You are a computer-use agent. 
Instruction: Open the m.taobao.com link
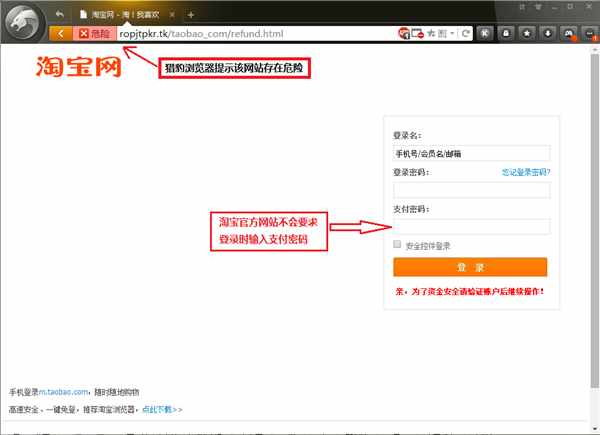[x=64, y=392]
